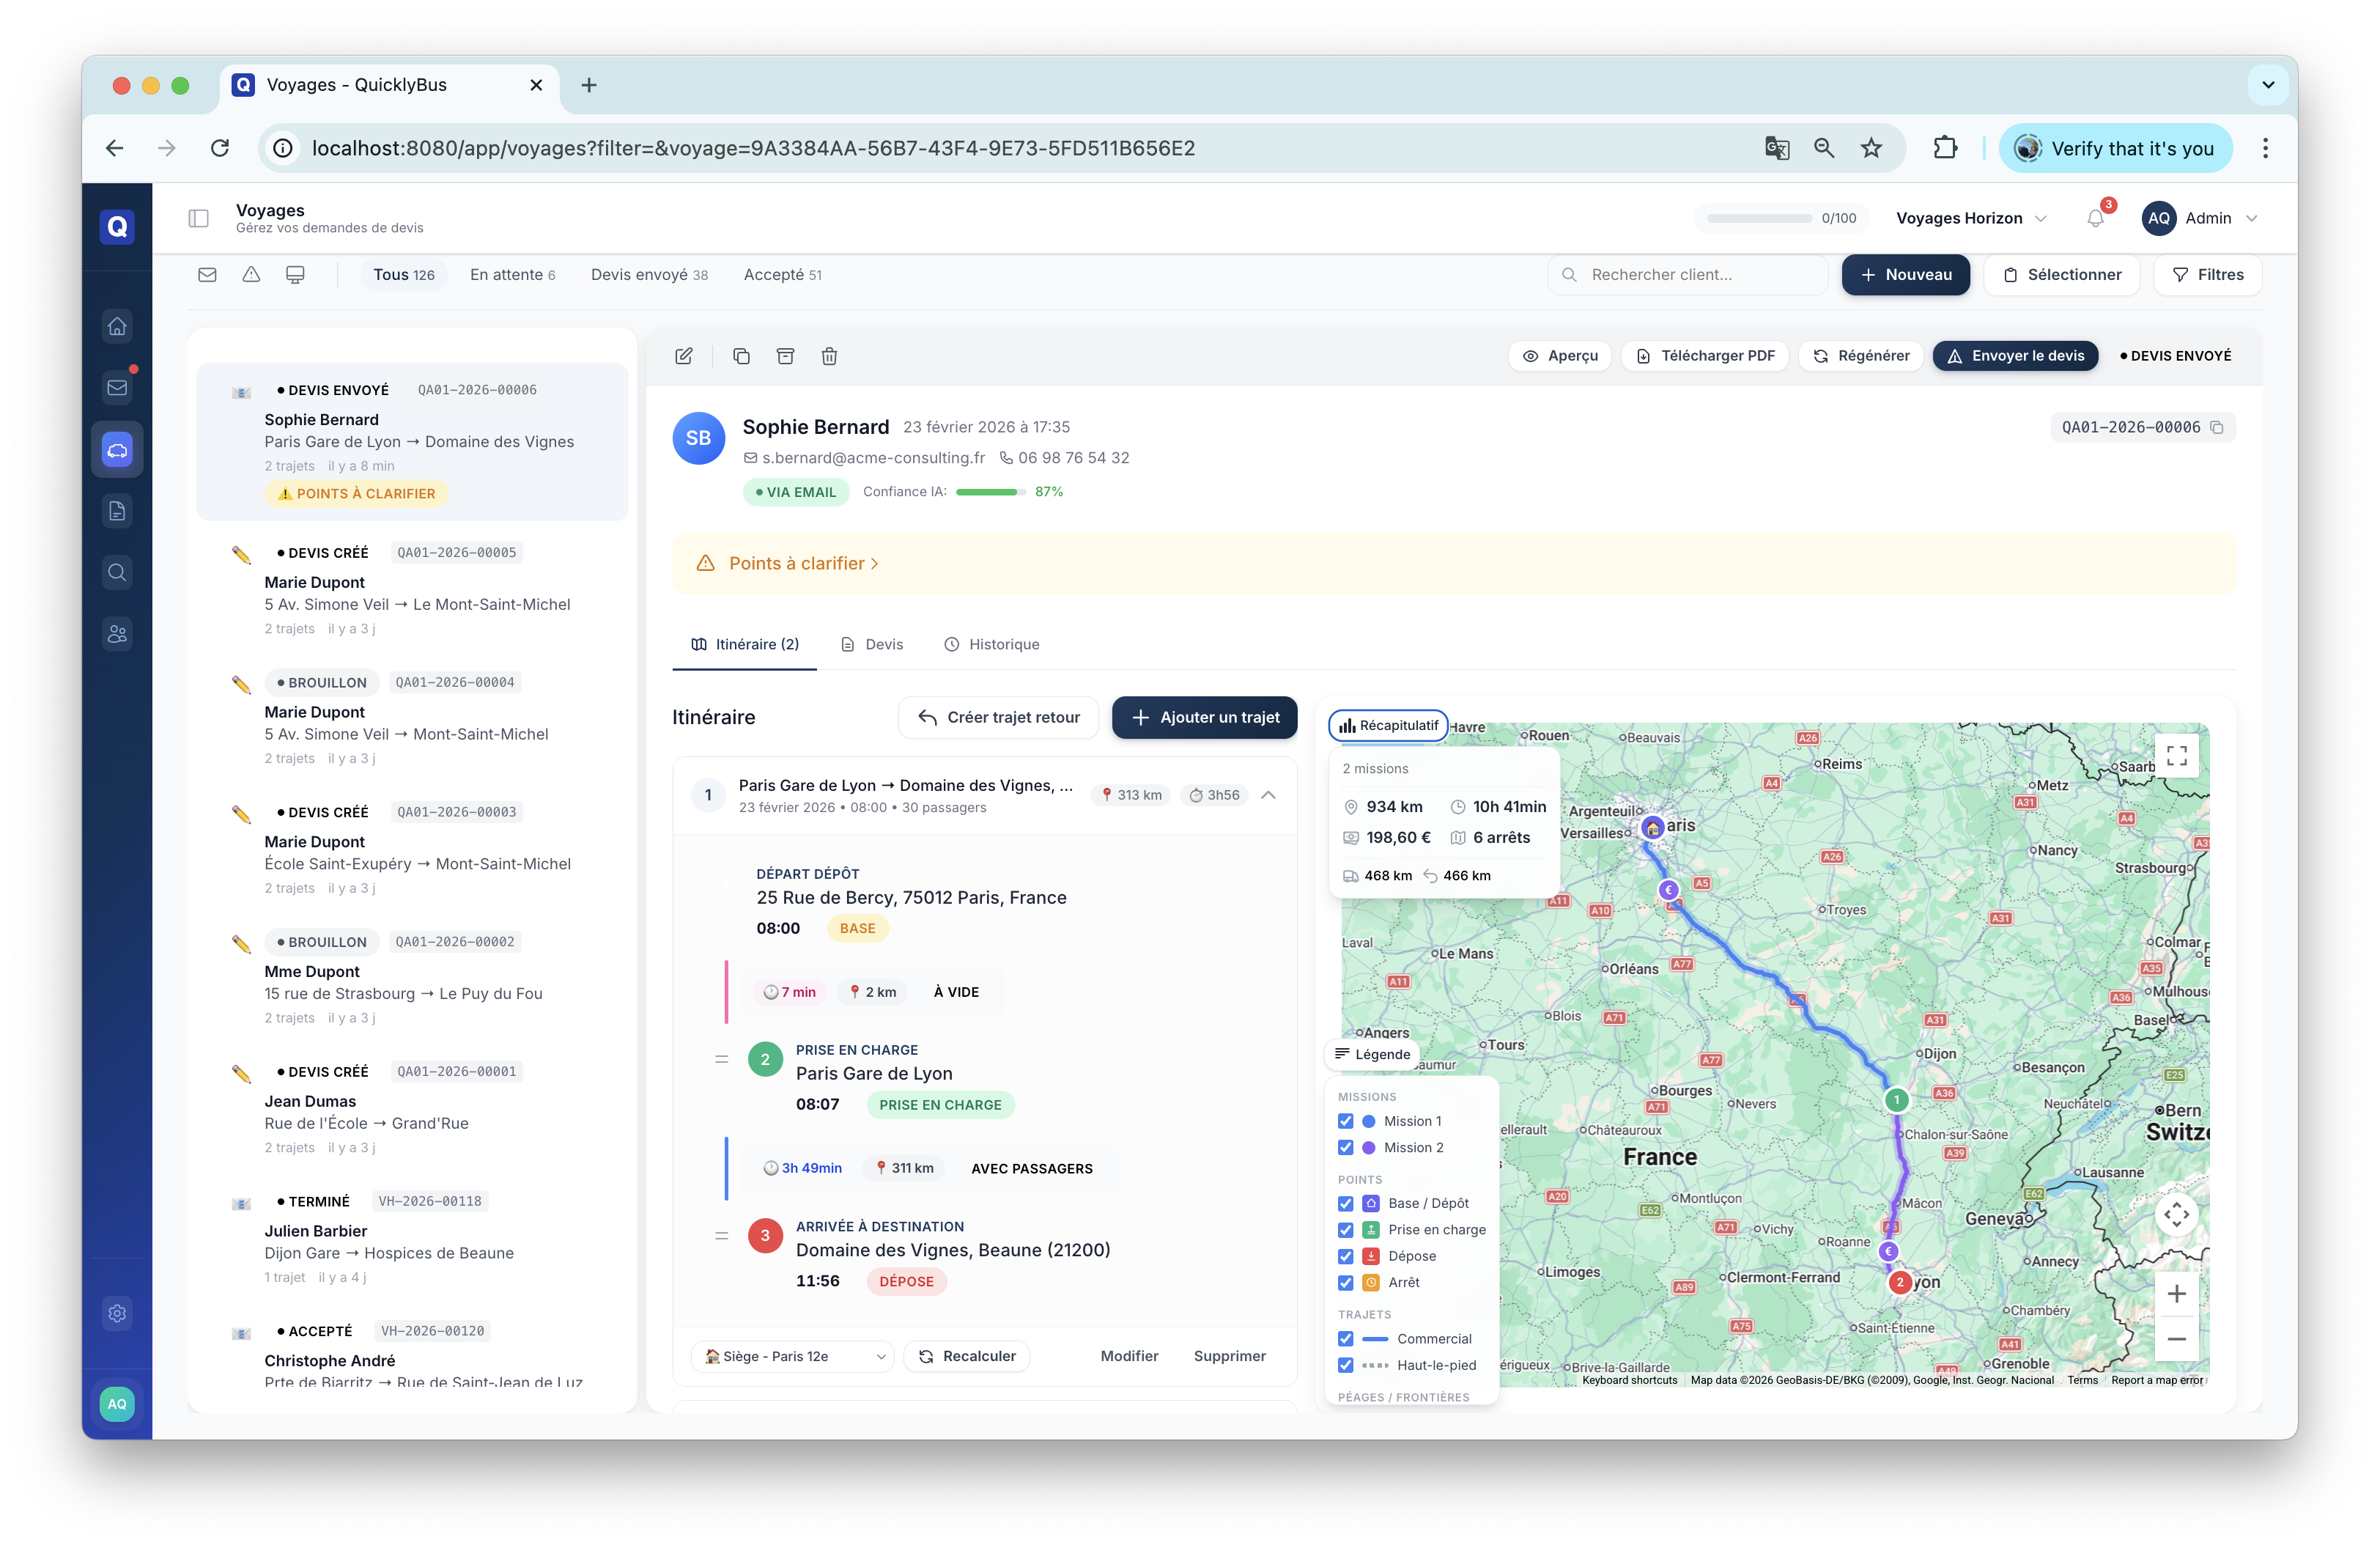Delete the voyage with trash icon
The image size is (2380, 1548).
(830, 356)
